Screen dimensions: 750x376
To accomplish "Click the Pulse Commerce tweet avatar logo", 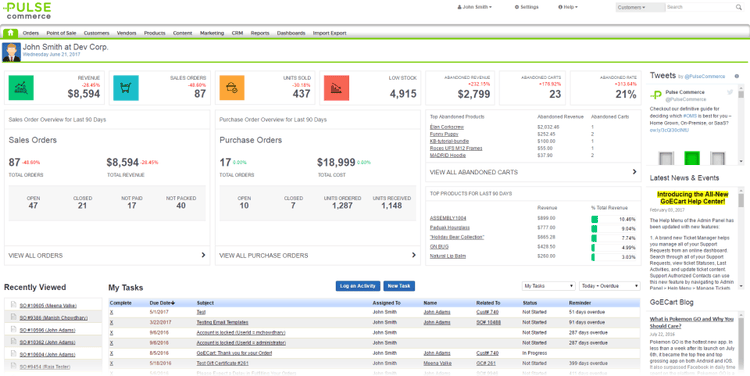I will [656, 95].
